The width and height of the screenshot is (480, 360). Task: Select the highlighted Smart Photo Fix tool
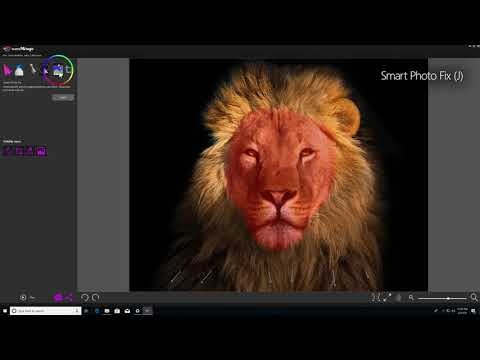click(x=57, y=70)
